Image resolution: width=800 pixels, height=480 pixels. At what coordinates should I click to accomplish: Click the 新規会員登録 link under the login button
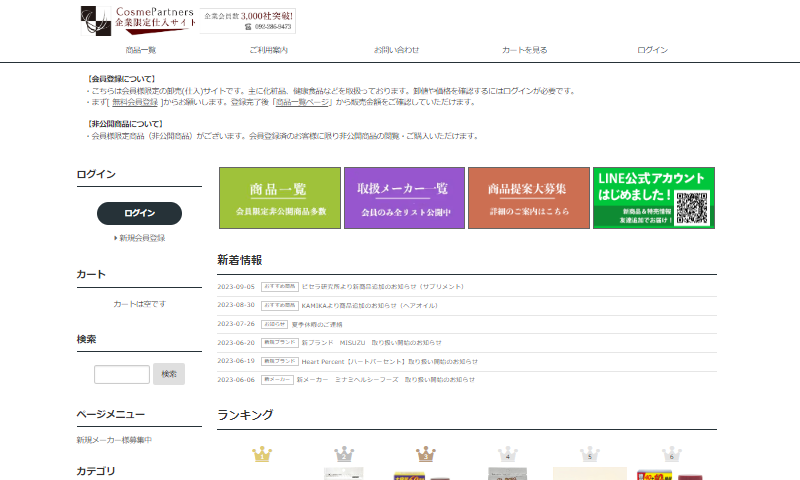pos(140,238)
